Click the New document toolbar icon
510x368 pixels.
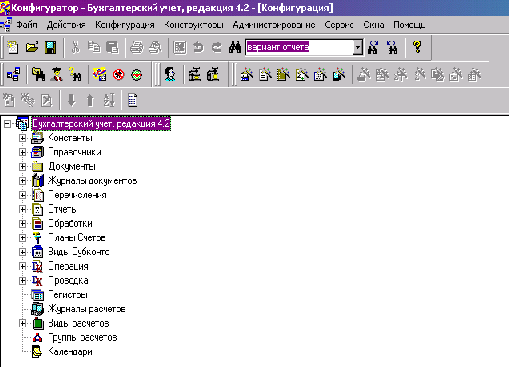click(13, 47)
